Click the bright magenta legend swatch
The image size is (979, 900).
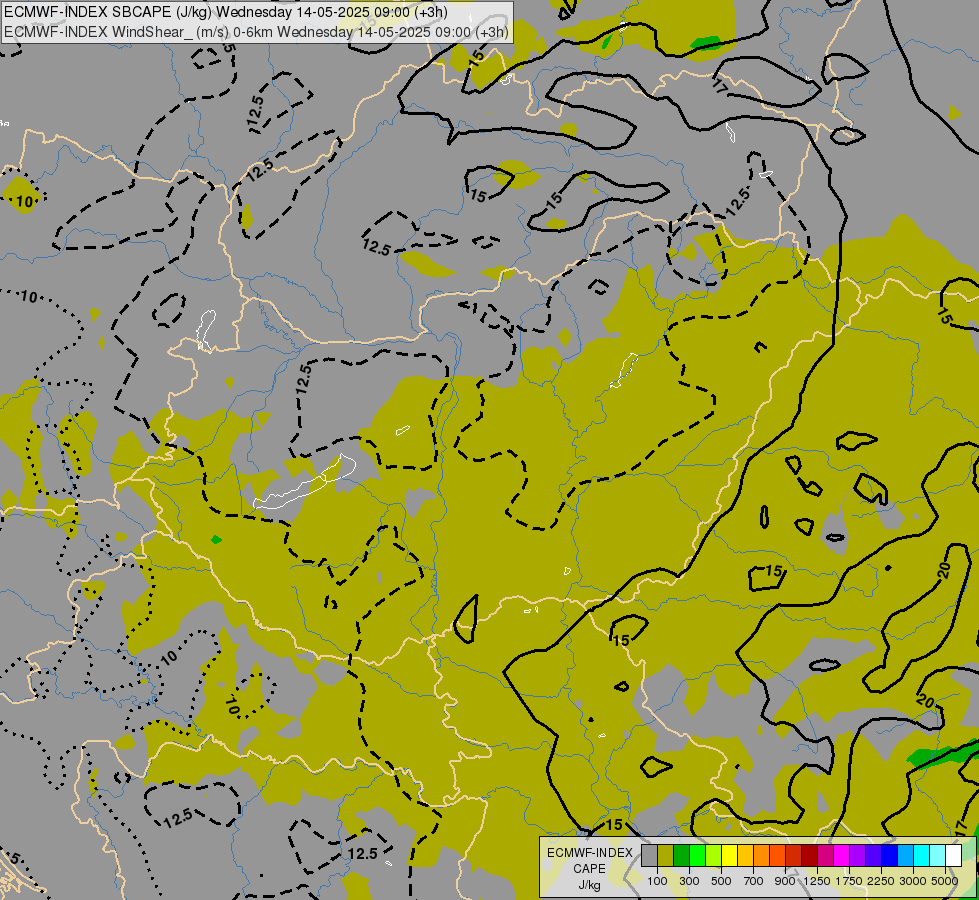[841, 856]
